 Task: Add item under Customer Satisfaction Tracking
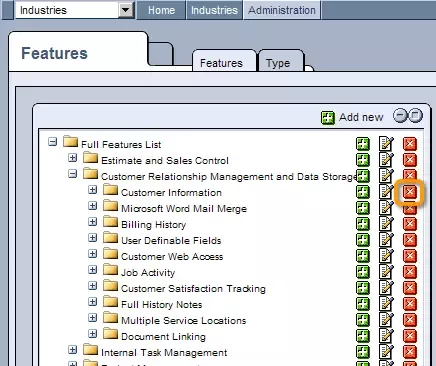click(363, 288)
